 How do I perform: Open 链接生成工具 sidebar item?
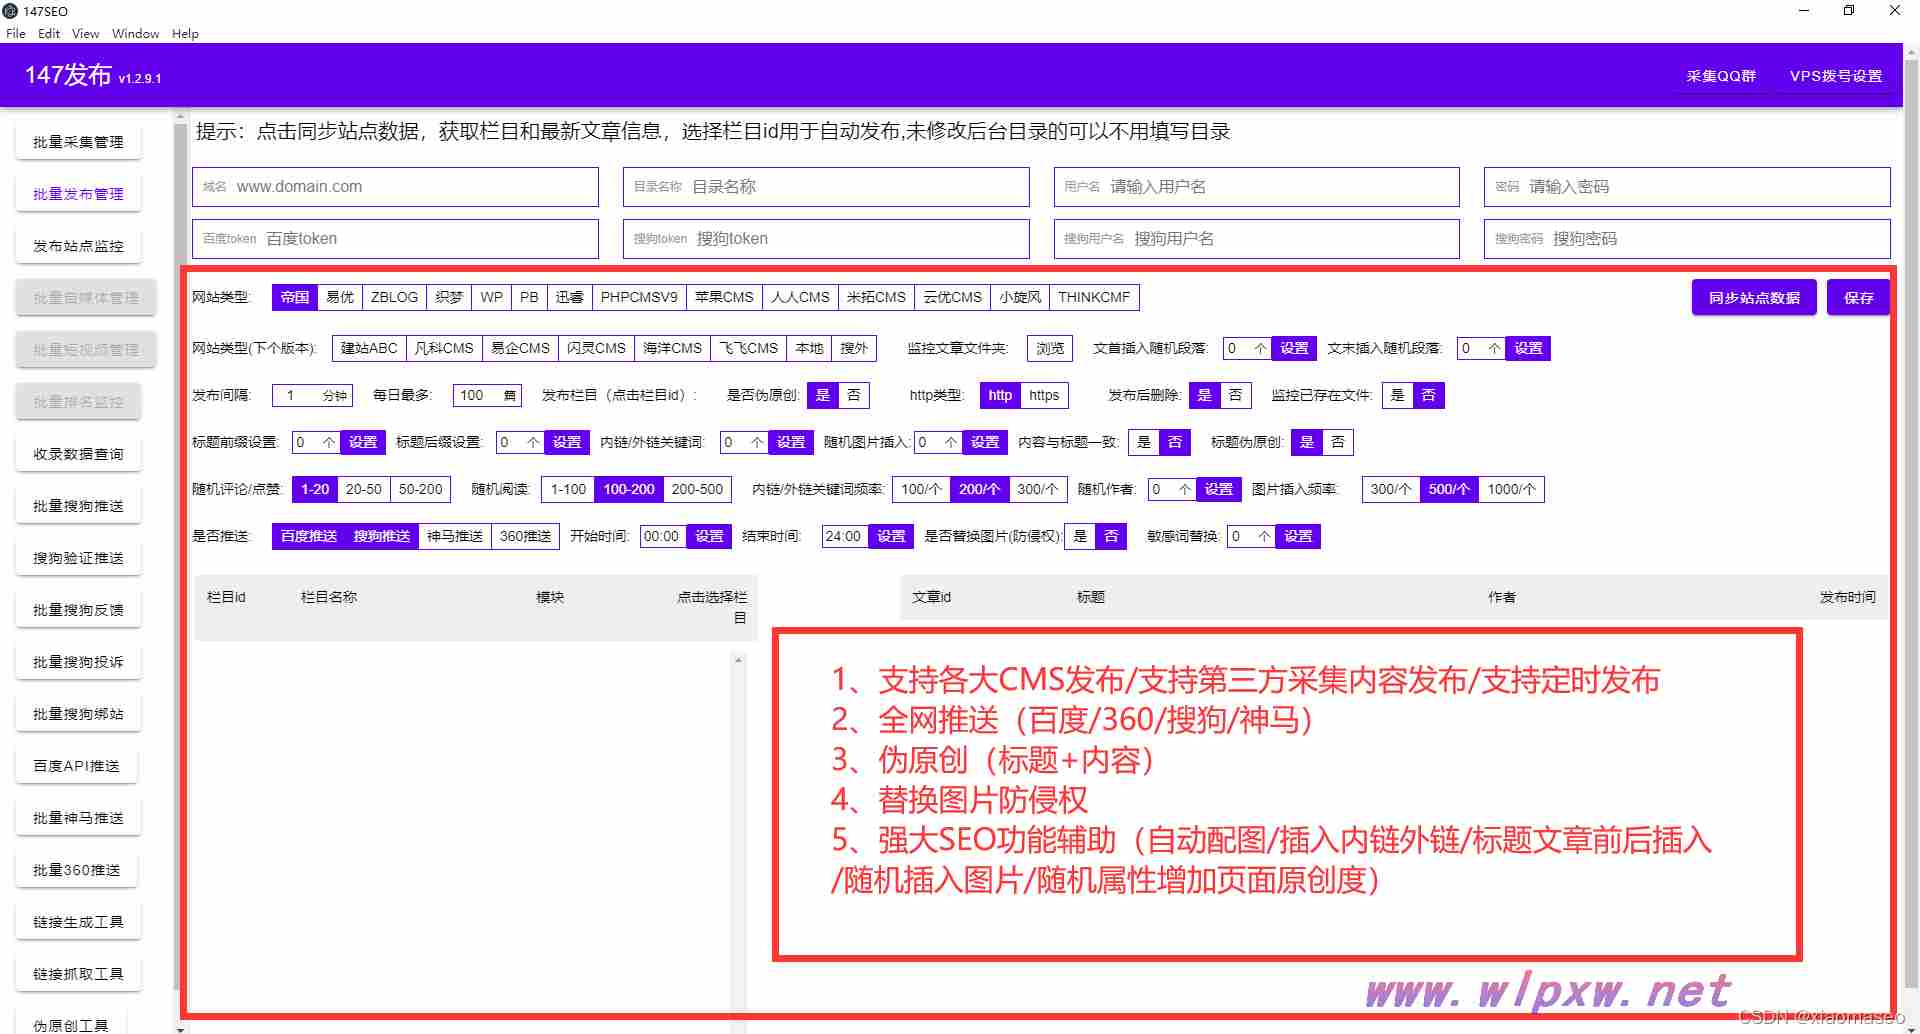(78, 922)
